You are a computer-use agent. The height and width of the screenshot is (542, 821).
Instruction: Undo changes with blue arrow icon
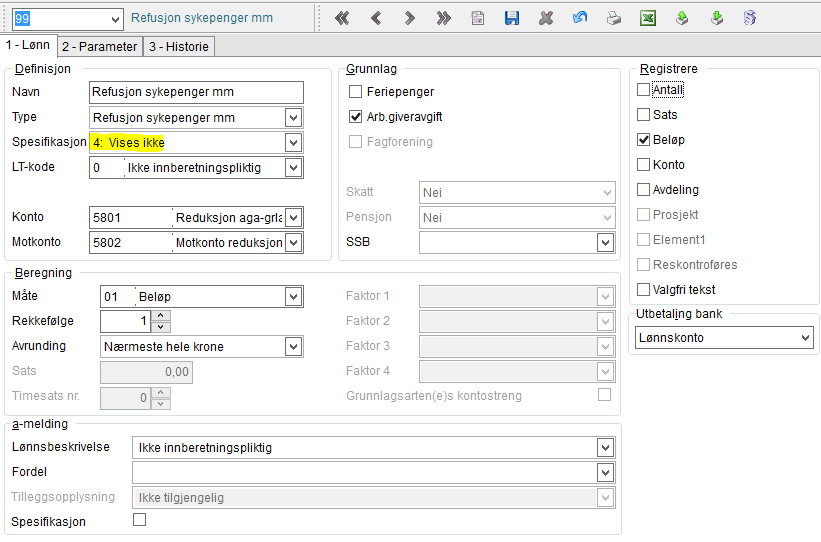(580, 18)
